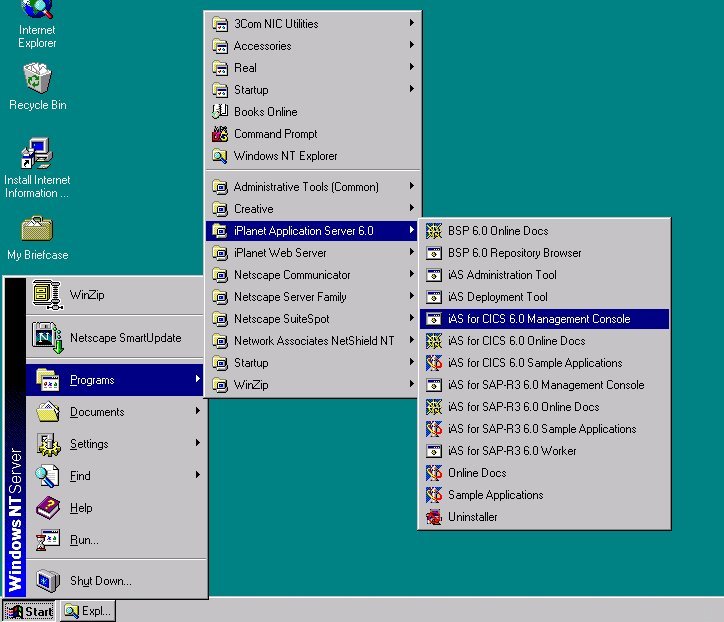Open iAS for SAP-R3 6.0 Online Docs
Image resolution: width=724 pixels, height=622 pixels.
coord(544,407)
